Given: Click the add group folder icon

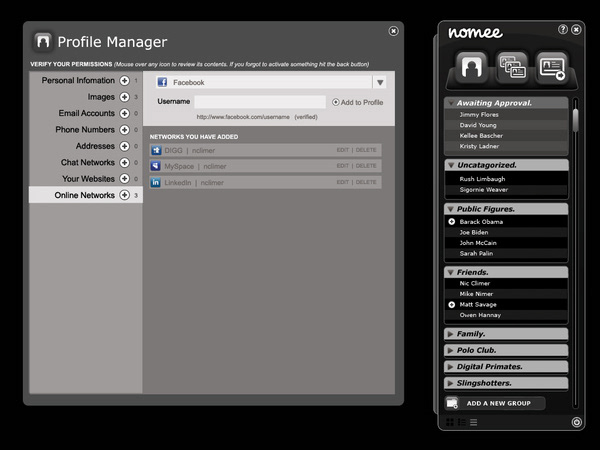Looking at the screenshot, I should point(452,403).
